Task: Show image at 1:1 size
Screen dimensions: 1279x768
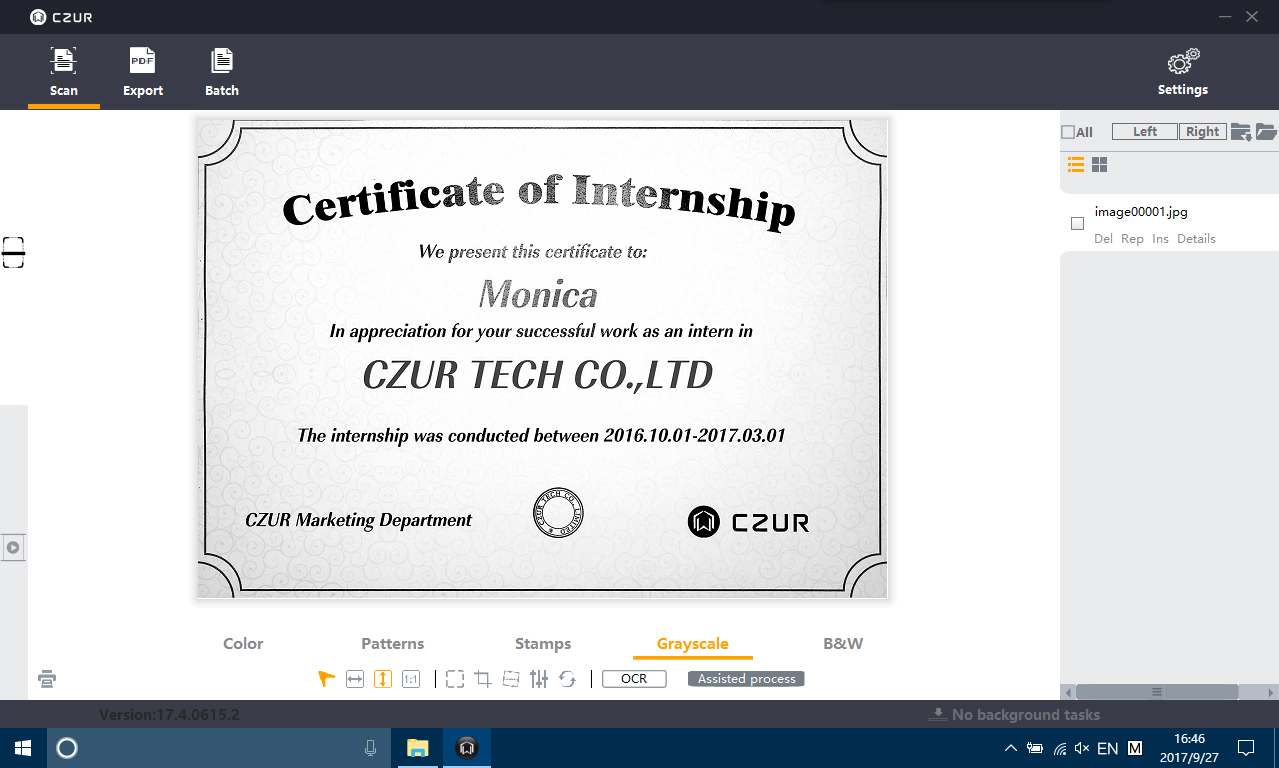Action: 411,679
